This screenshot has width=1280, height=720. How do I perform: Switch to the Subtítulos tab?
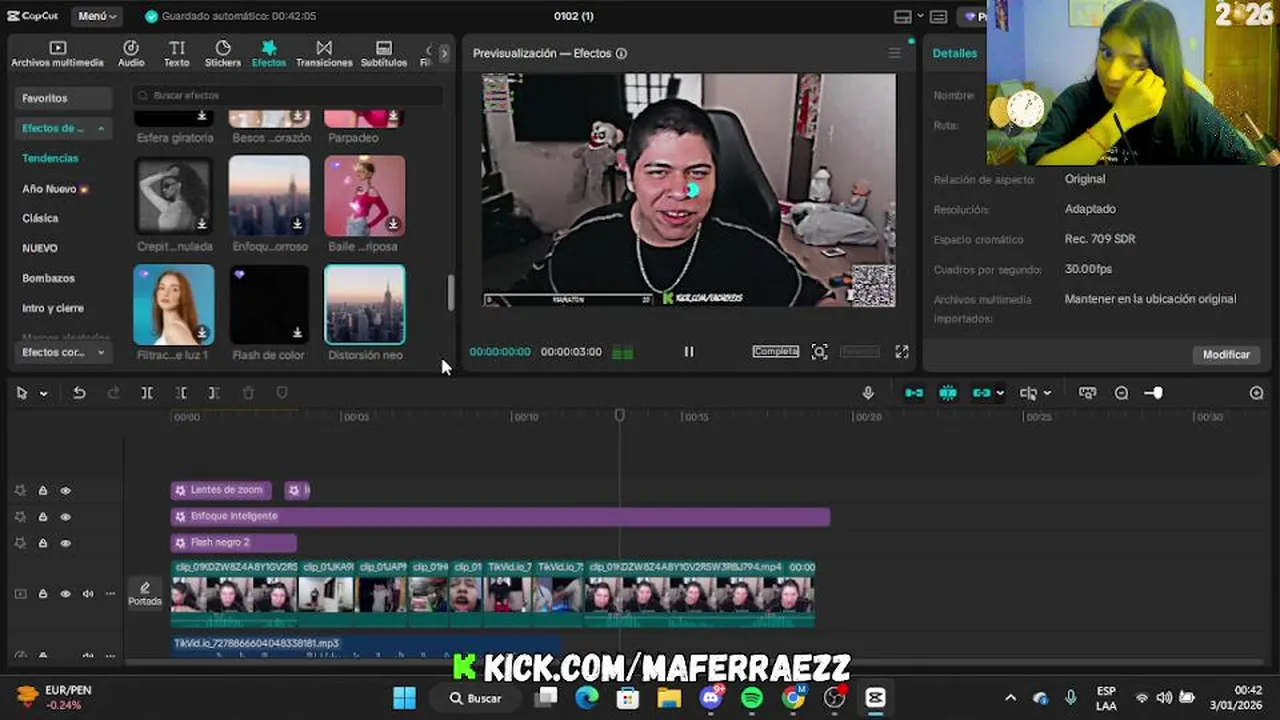click(384, 54)
